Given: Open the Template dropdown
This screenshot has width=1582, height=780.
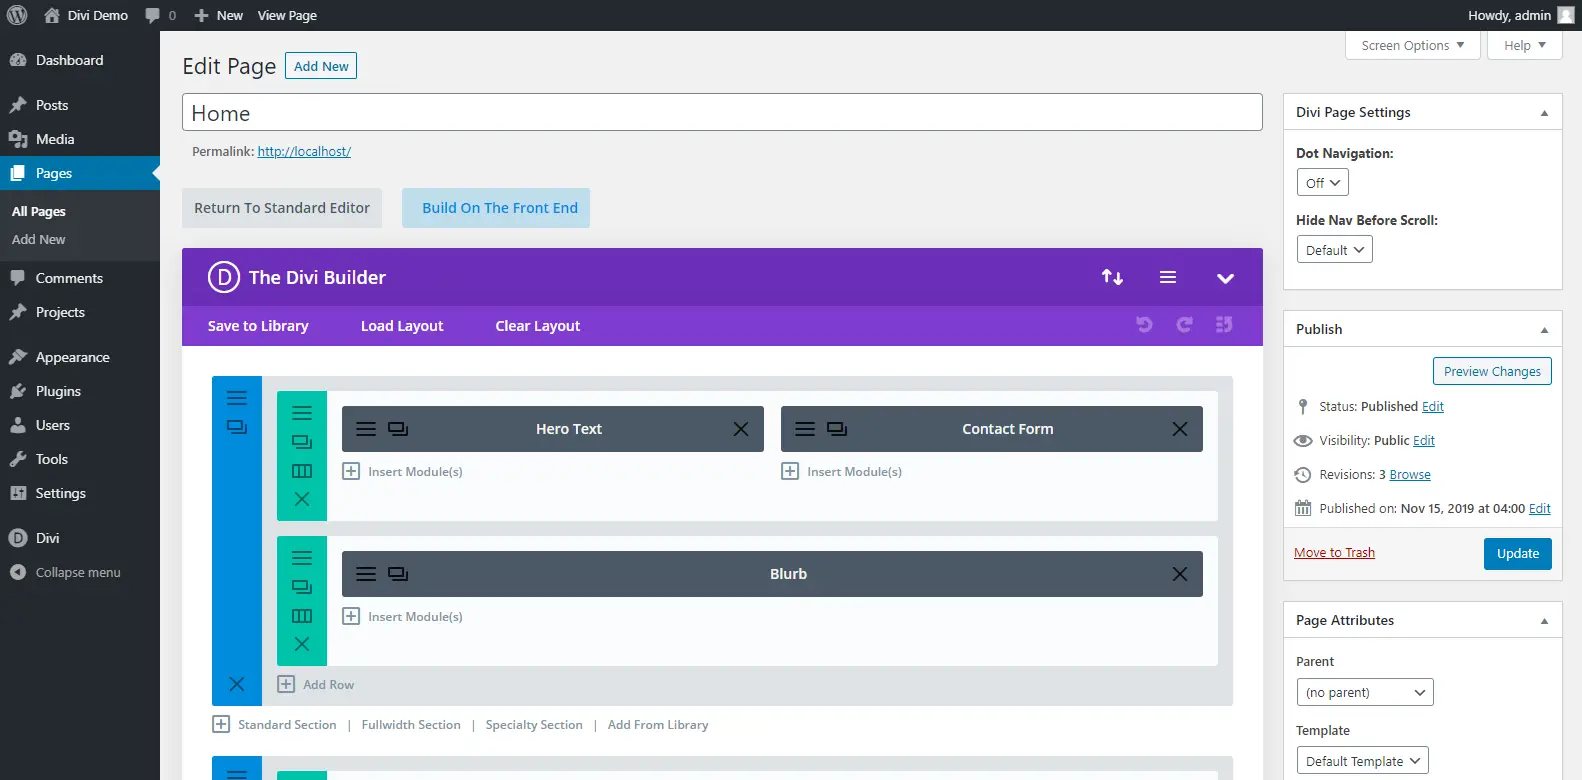Looking at the screenshot, I should pyautogui.click(x=1362, y=761).
